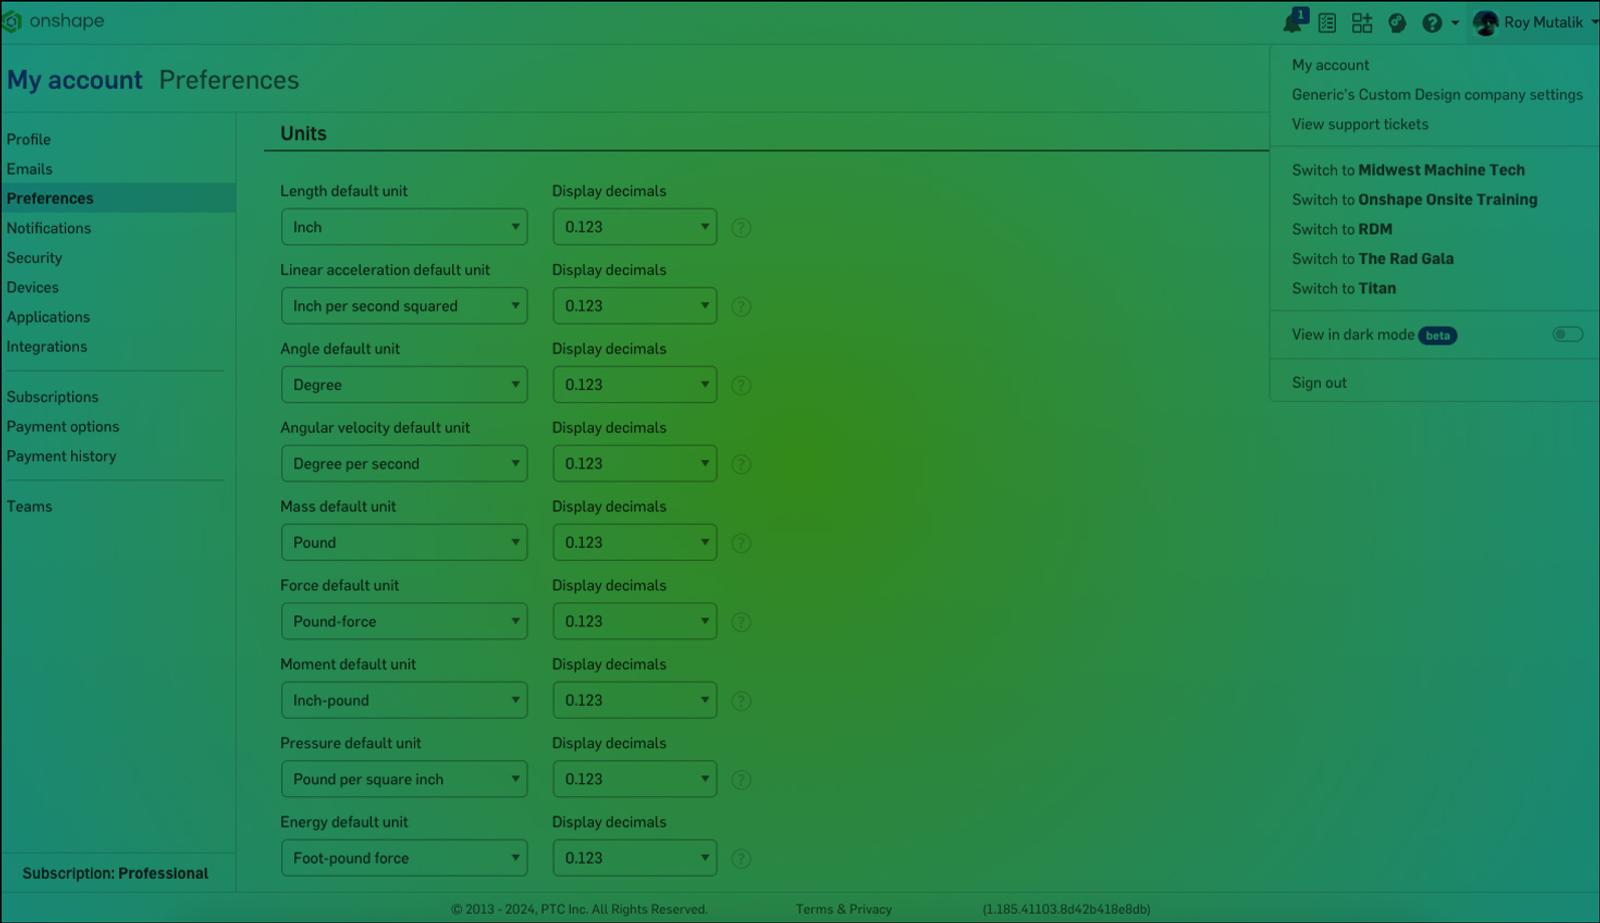Expand the Length default unit dropdown
The height and width of the screenshot is (923, 1600).
[x=404, y=227]
